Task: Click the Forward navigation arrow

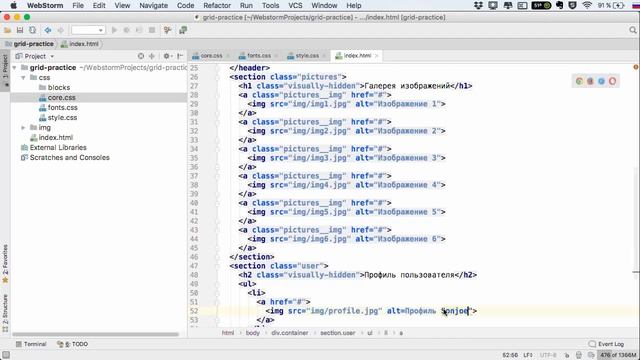Action: (x=60, y=30)
